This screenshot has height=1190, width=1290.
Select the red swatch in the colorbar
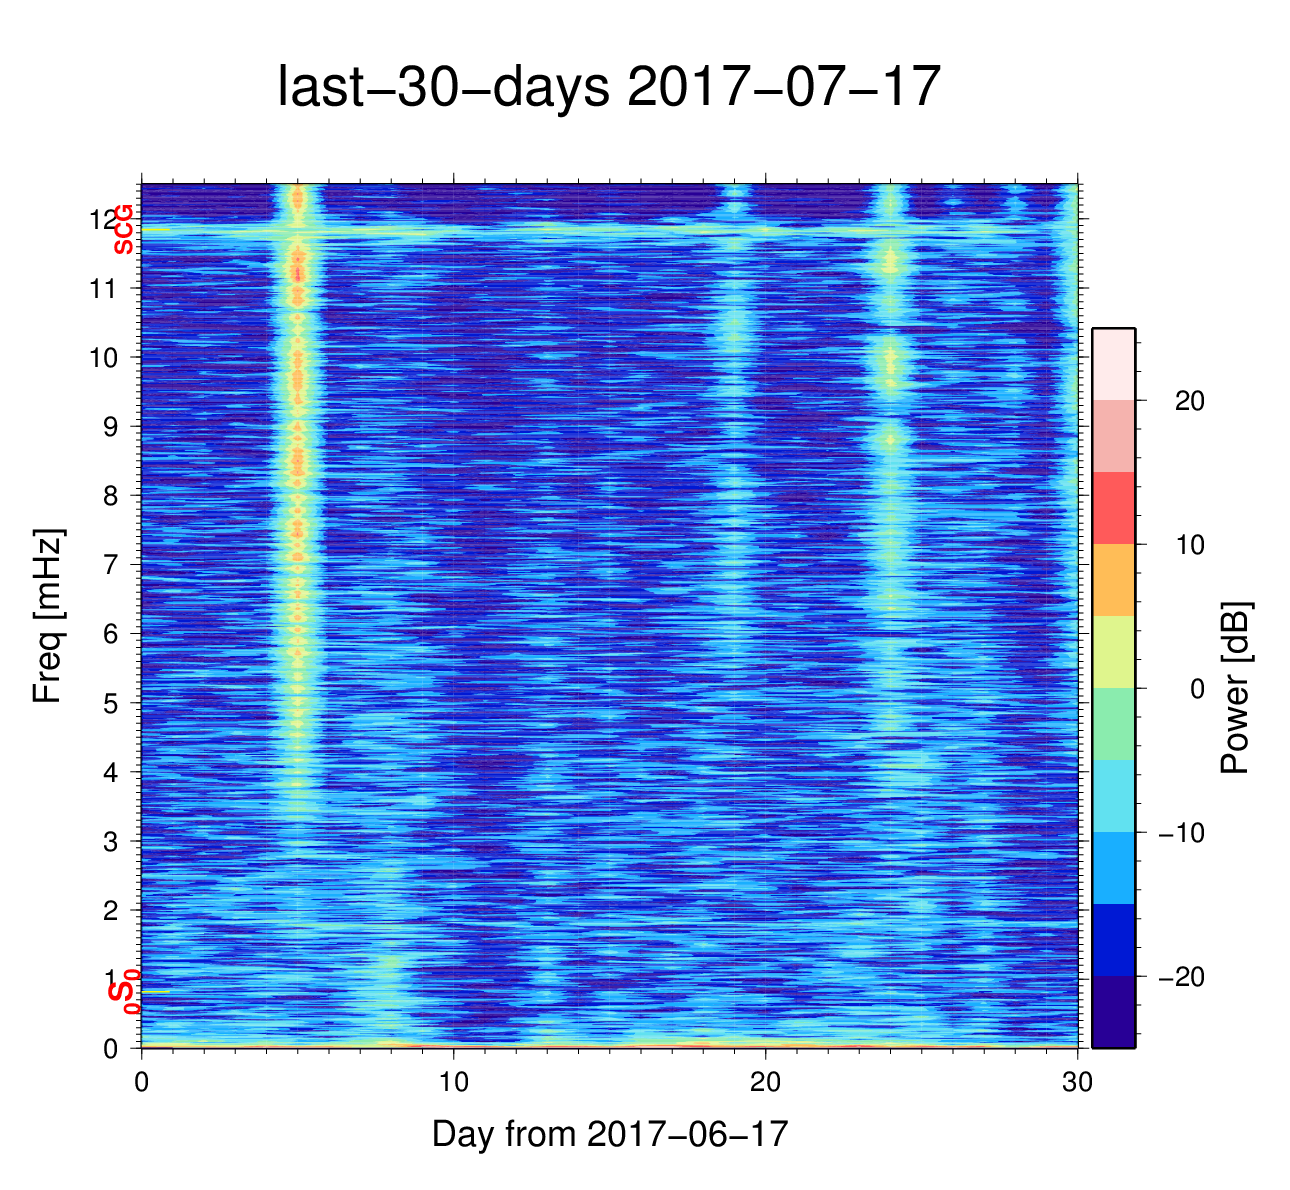1113,508
